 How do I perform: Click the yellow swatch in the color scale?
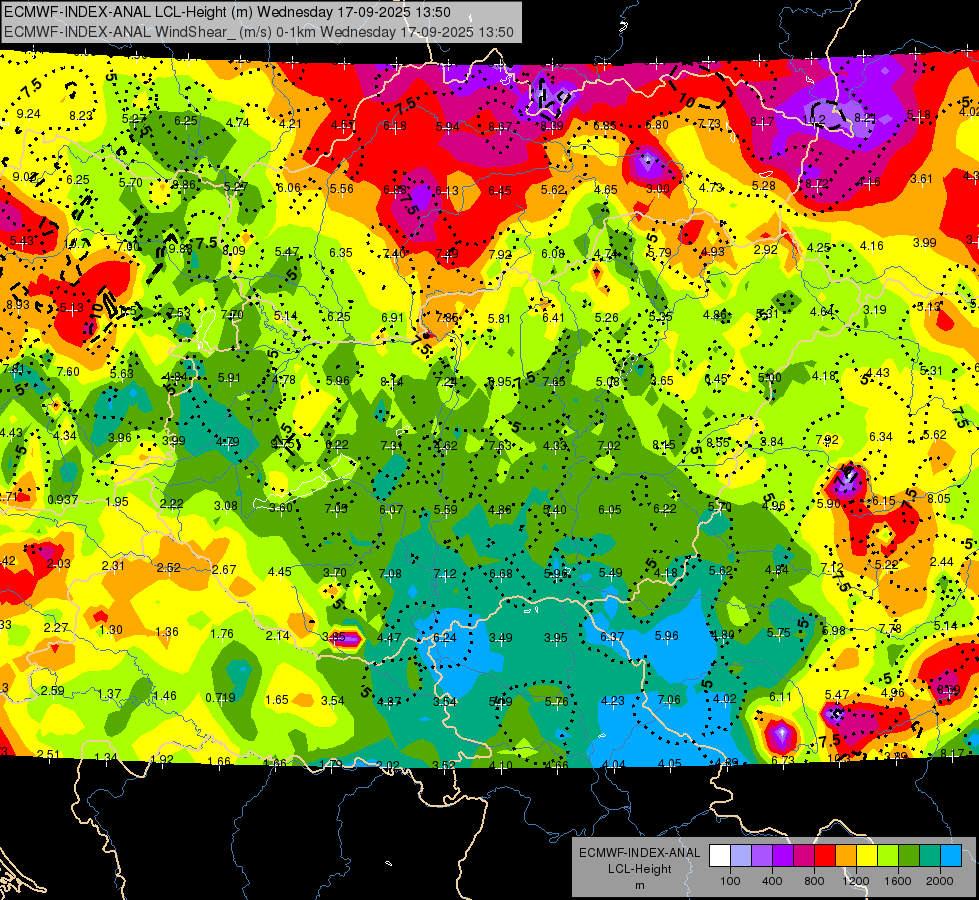point(867,856)
